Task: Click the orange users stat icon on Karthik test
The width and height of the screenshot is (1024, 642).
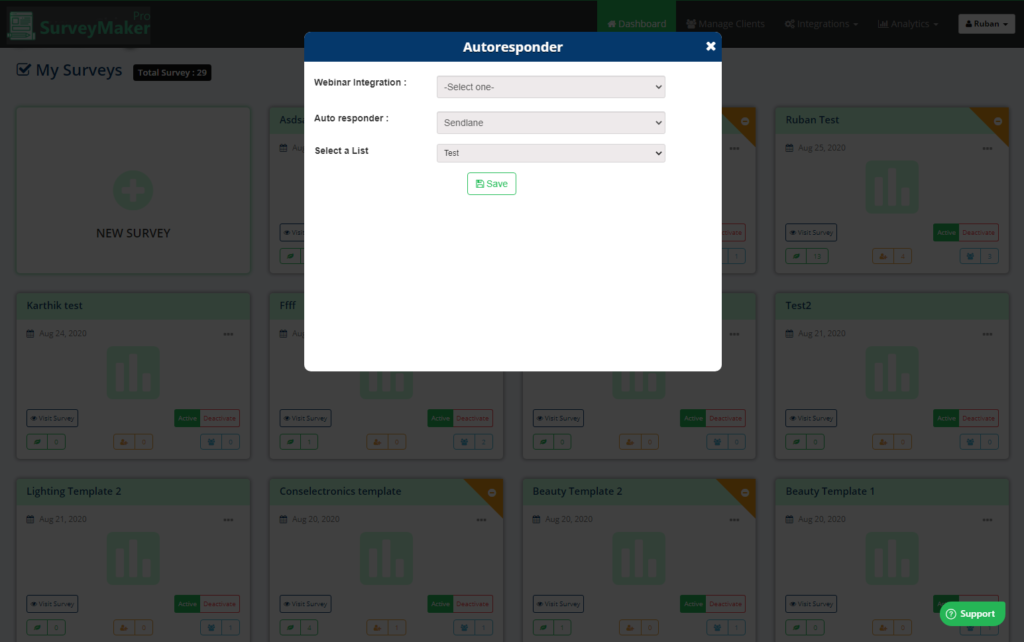Action: (123, 441)
